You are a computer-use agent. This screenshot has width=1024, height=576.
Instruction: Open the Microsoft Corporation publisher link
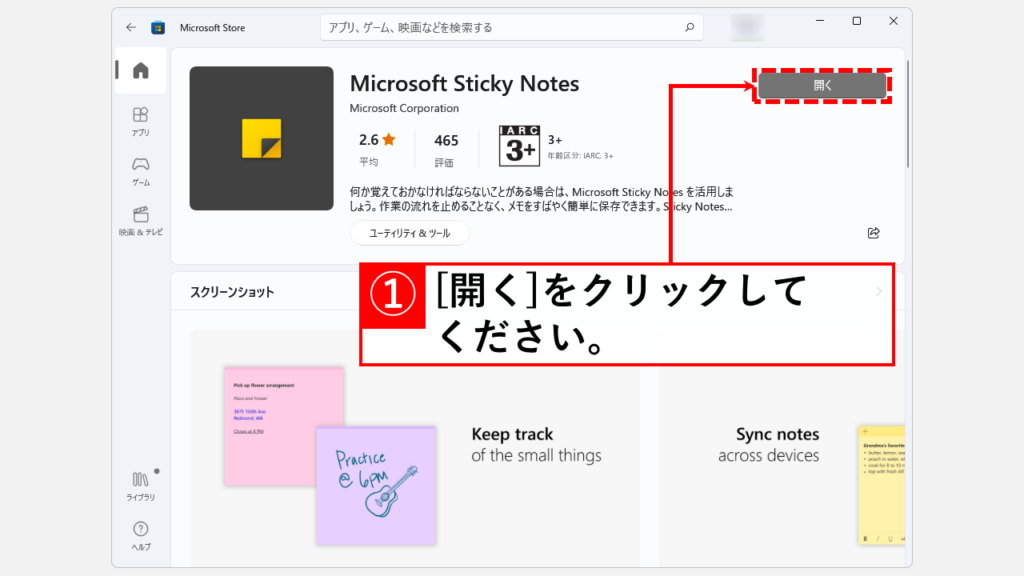404,108
